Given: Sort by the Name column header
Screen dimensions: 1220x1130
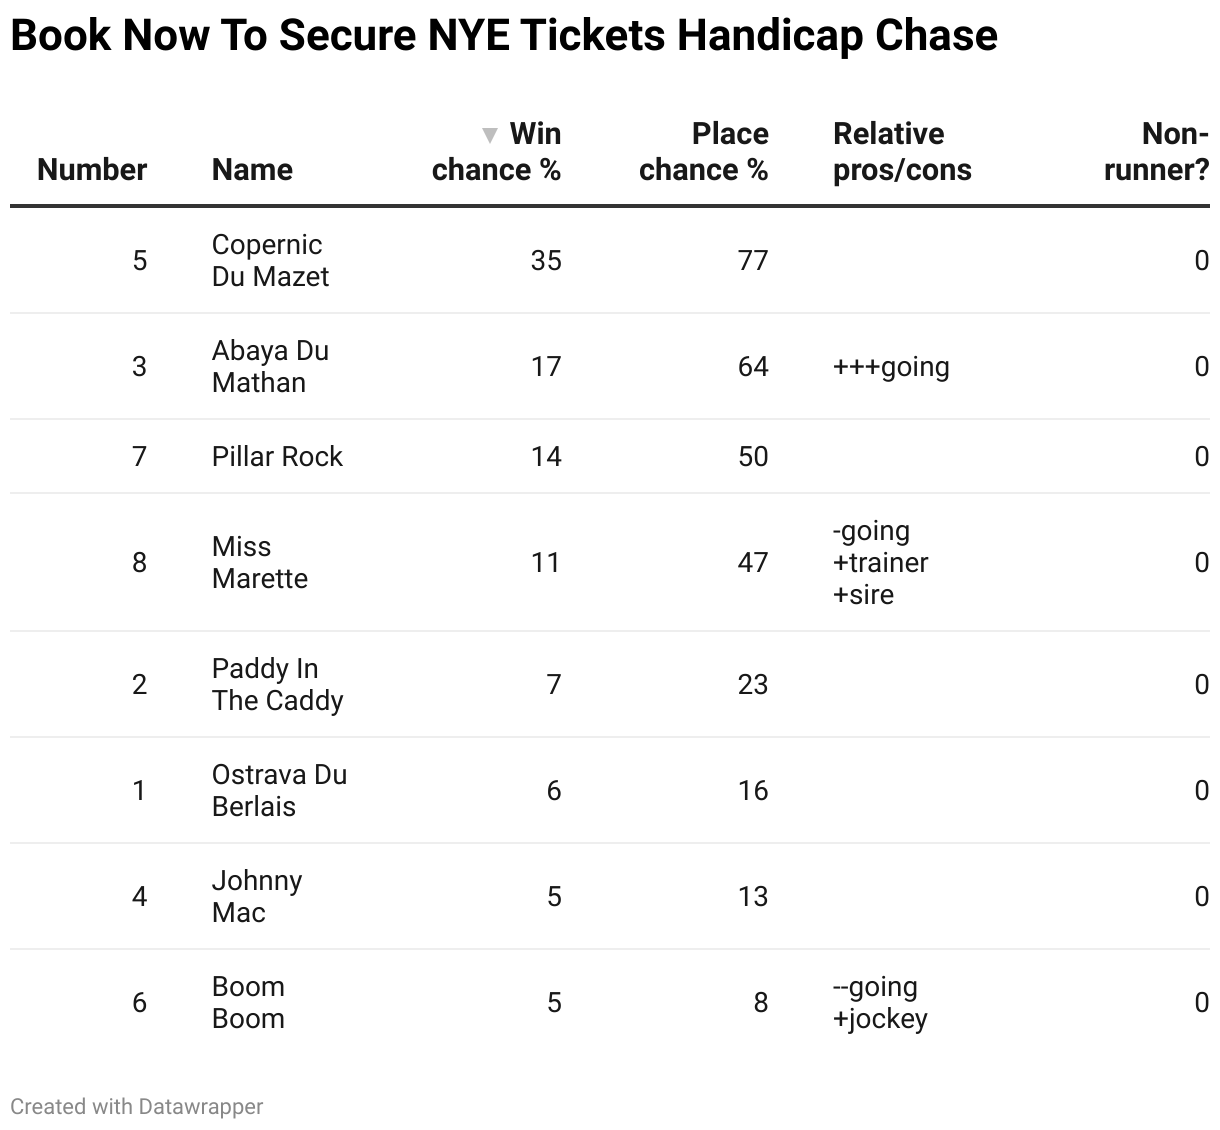Looking at the screenshot, I should [x=252, y=170].
